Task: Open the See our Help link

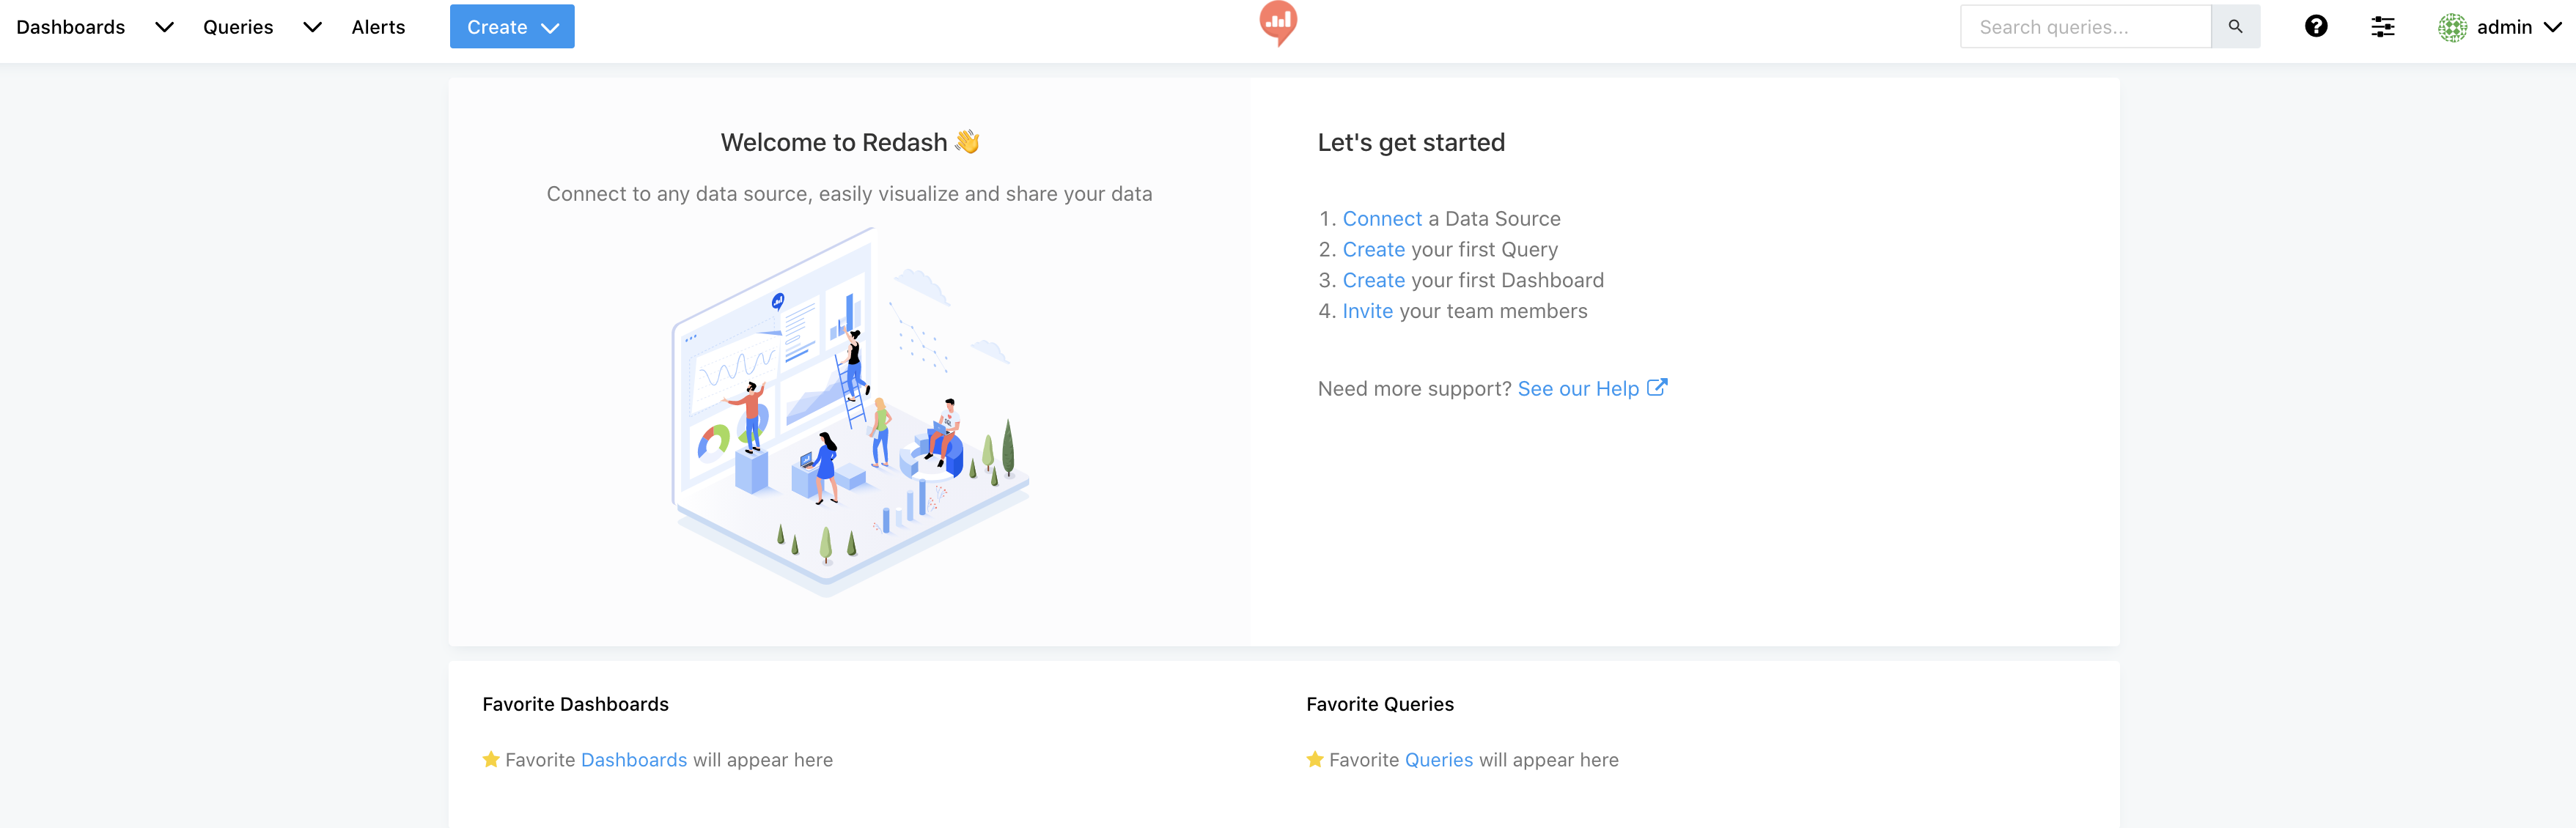Action: point(1578,388)
